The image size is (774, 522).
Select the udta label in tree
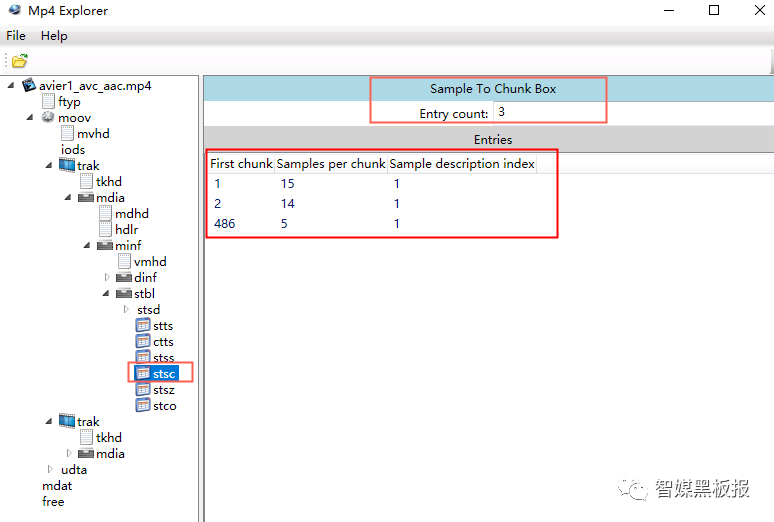tap(74, 470)
